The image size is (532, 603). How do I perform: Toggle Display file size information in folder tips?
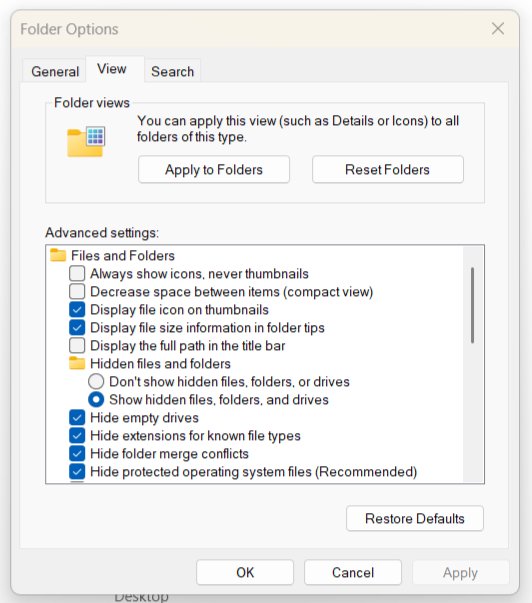click(x=77, y=328)
